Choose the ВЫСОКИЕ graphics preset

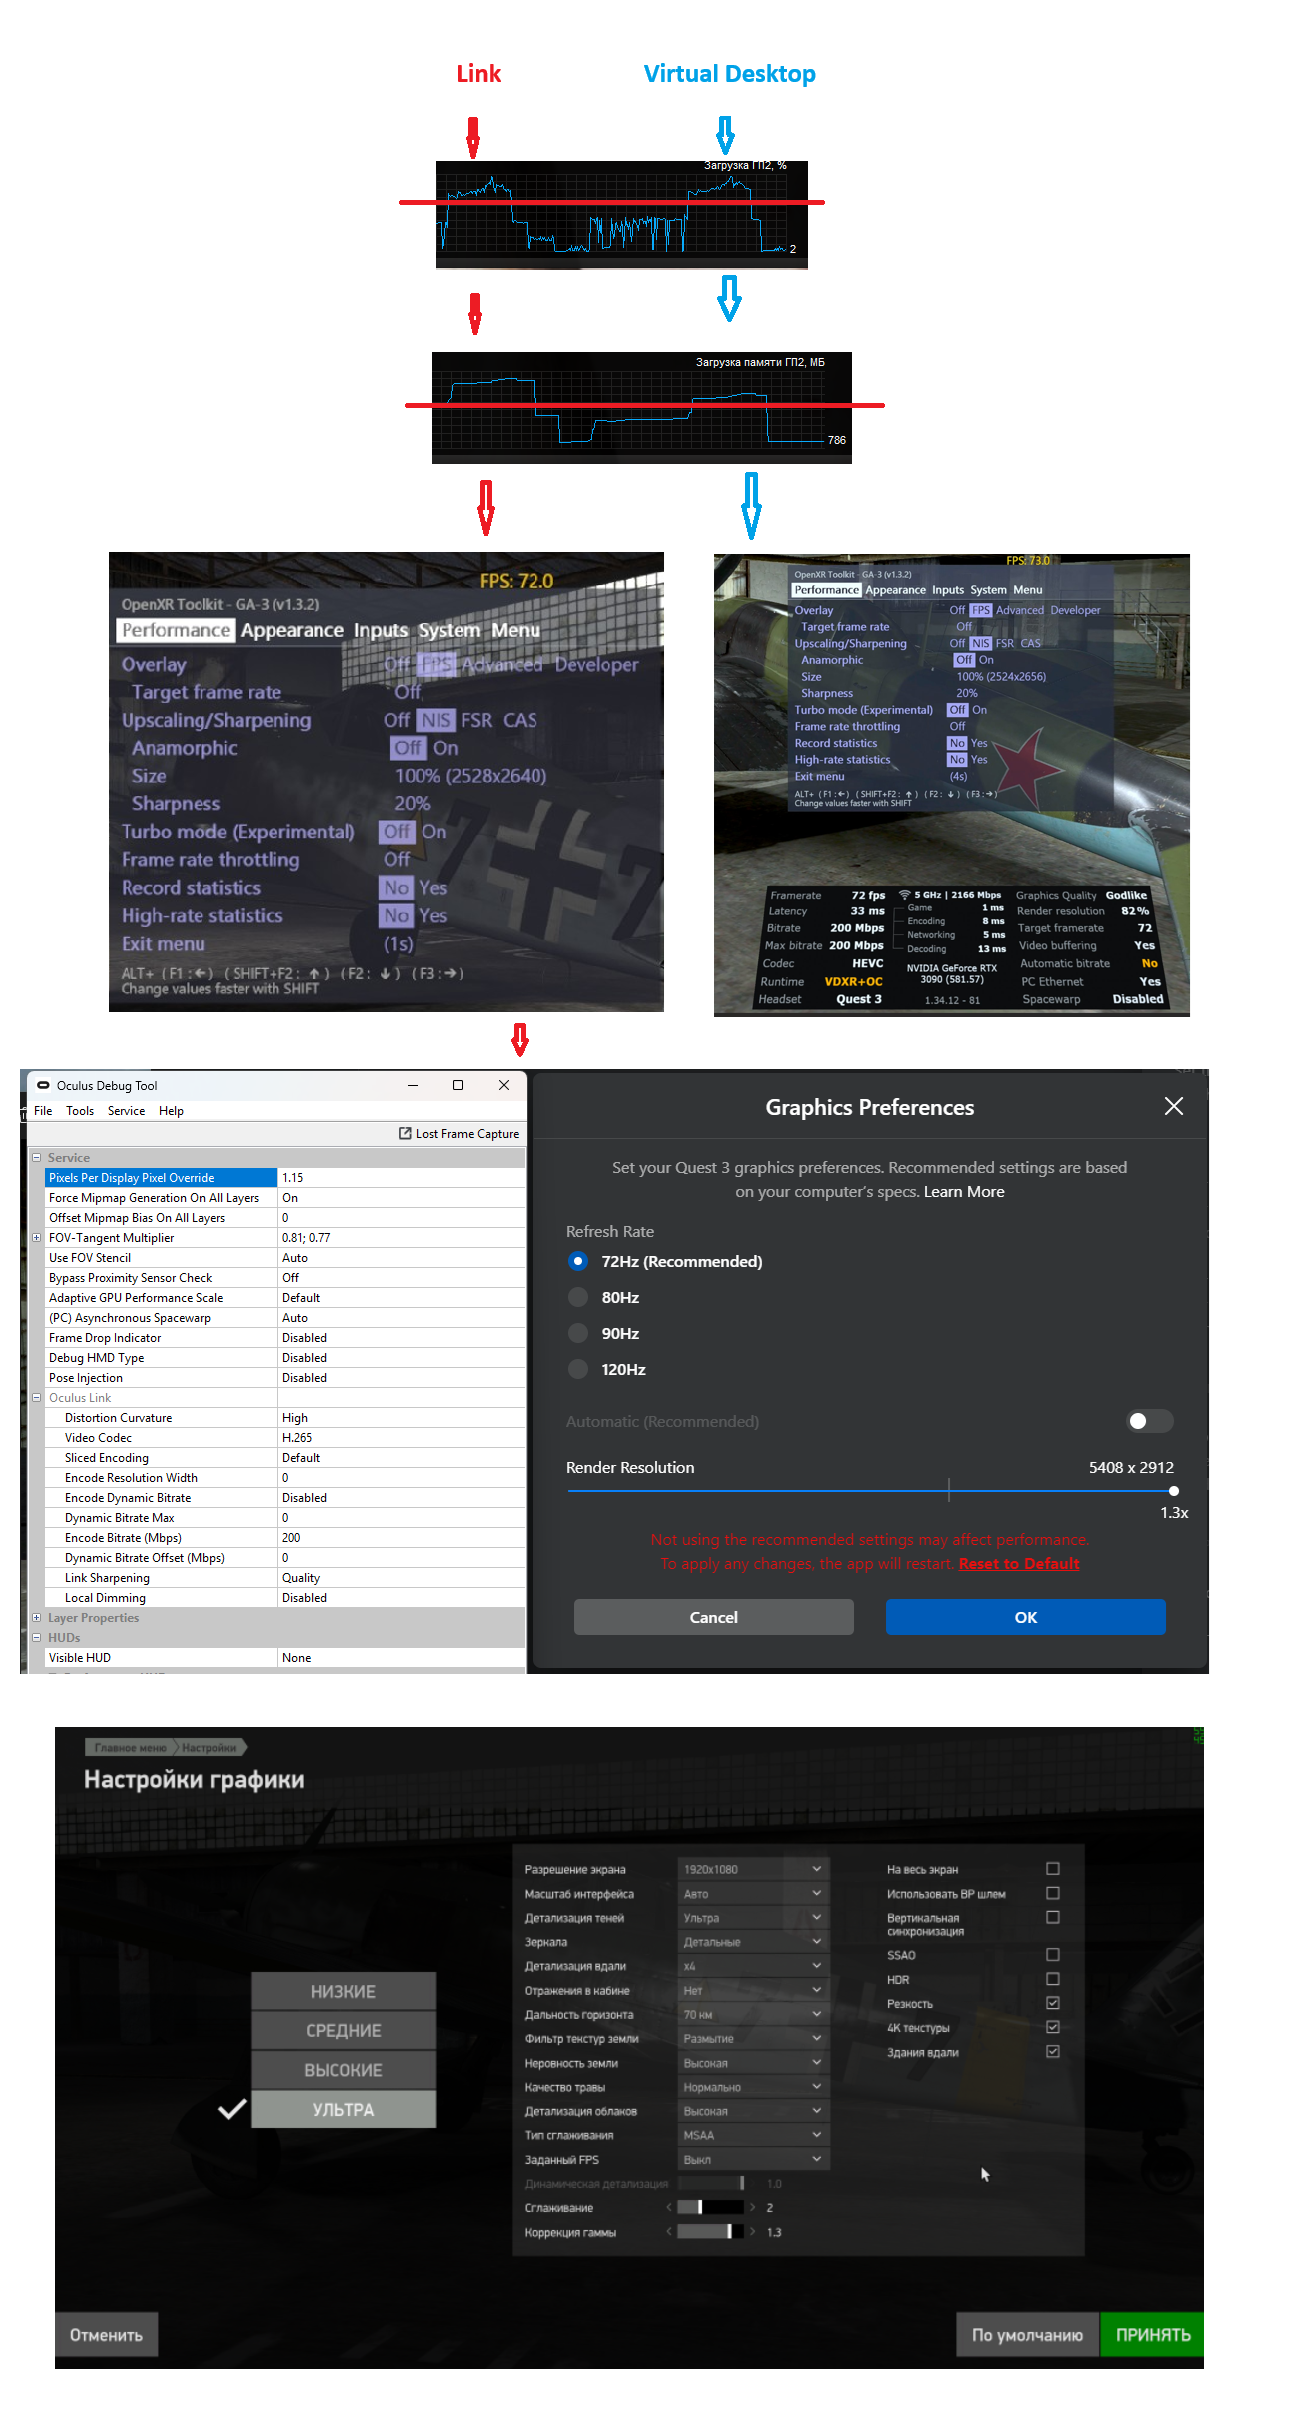(343, 2069)
